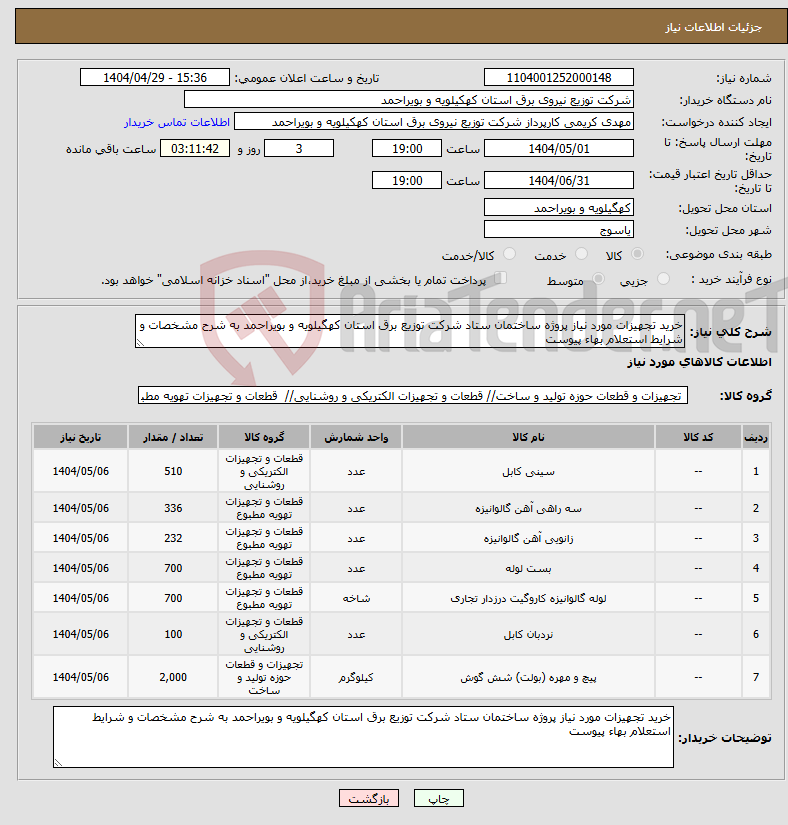Click the buyer organization name field
This screenshot has width=788, height=825.
(409, 99)
